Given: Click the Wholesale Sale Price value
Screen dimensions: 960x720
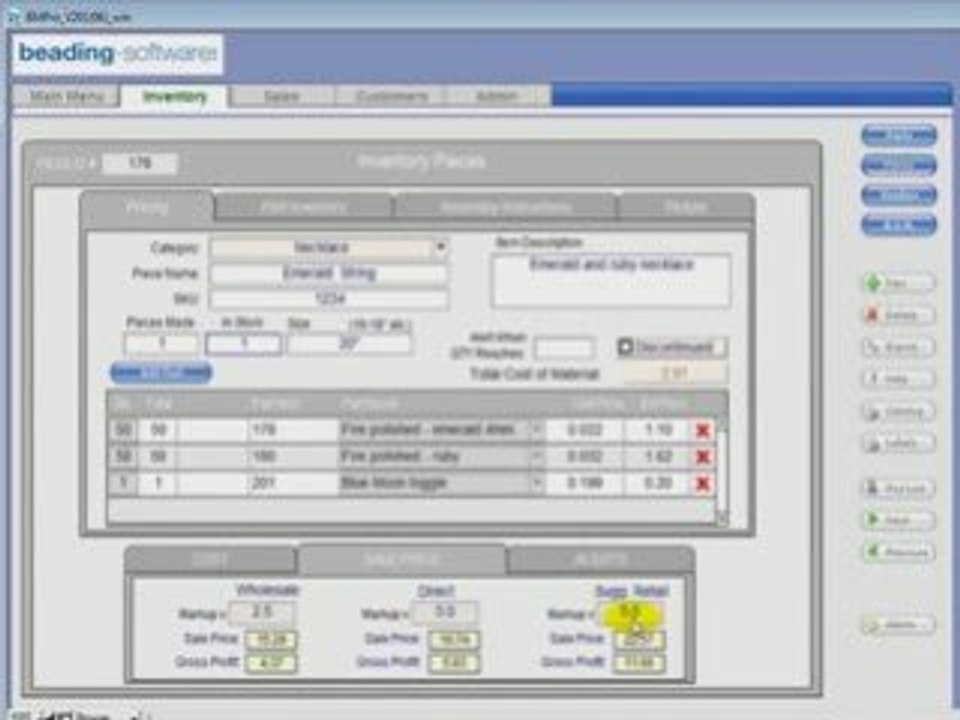Looking at the screenshot, I should tap(271, 640).
